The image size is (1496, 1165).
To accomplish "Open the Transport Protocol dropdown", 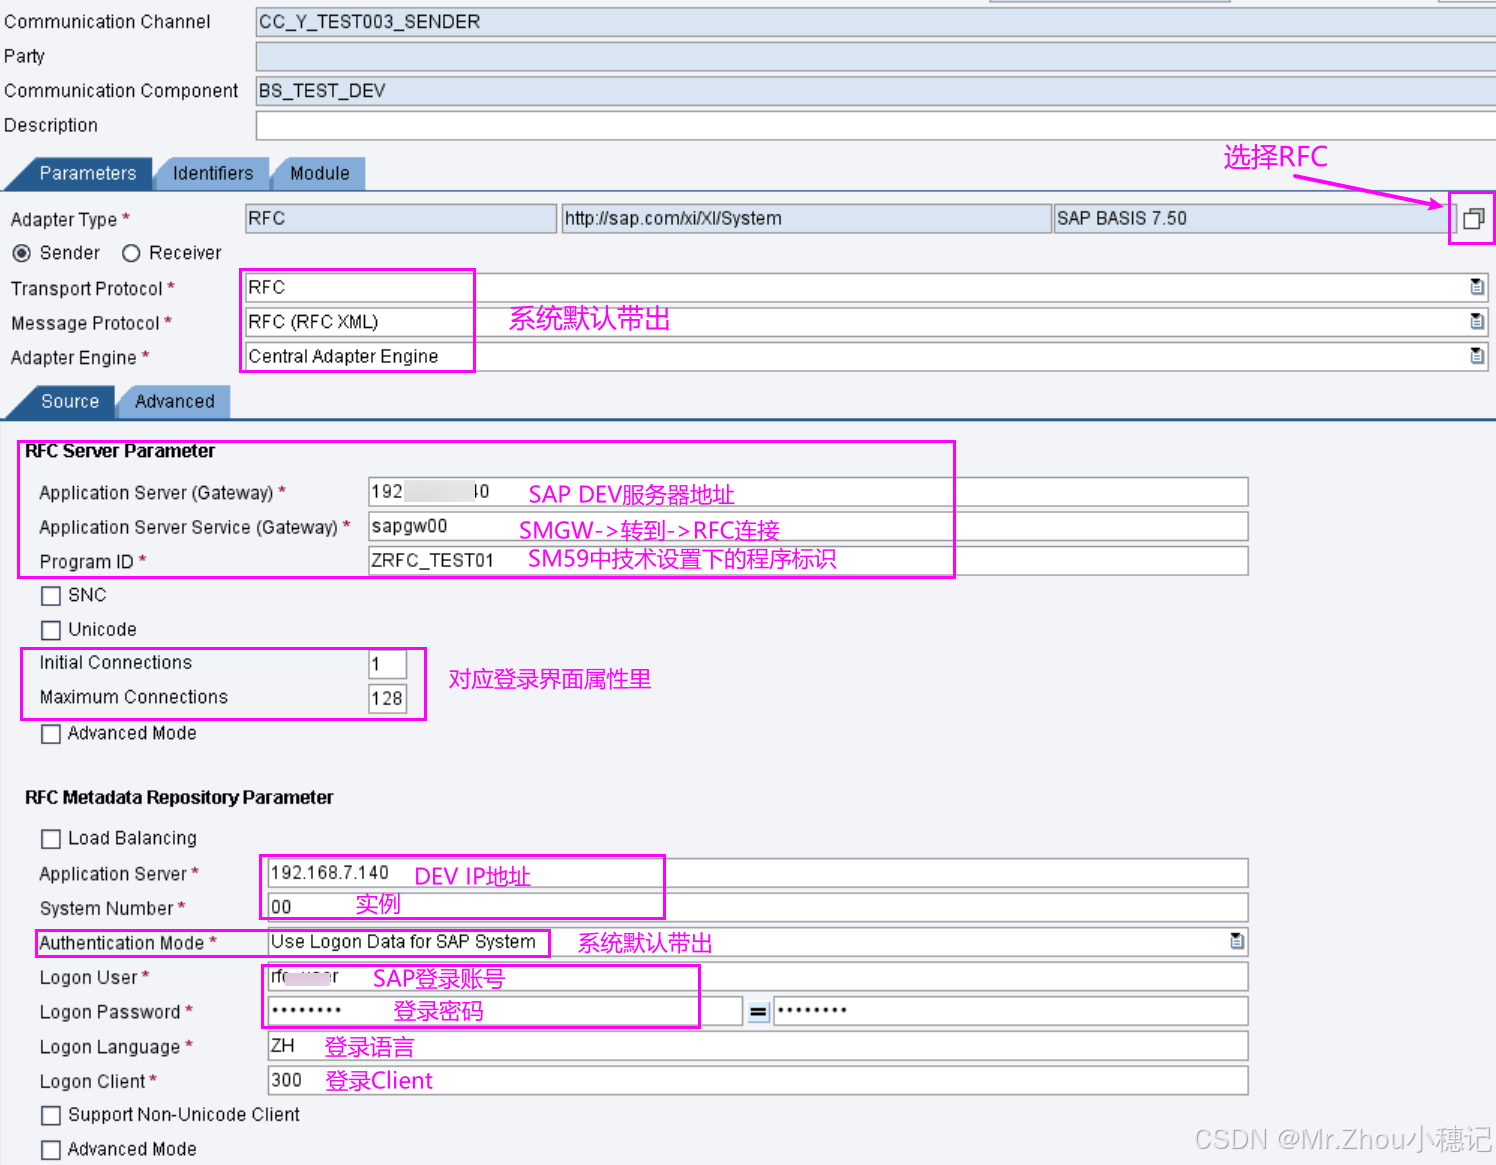I will 1477,287.
